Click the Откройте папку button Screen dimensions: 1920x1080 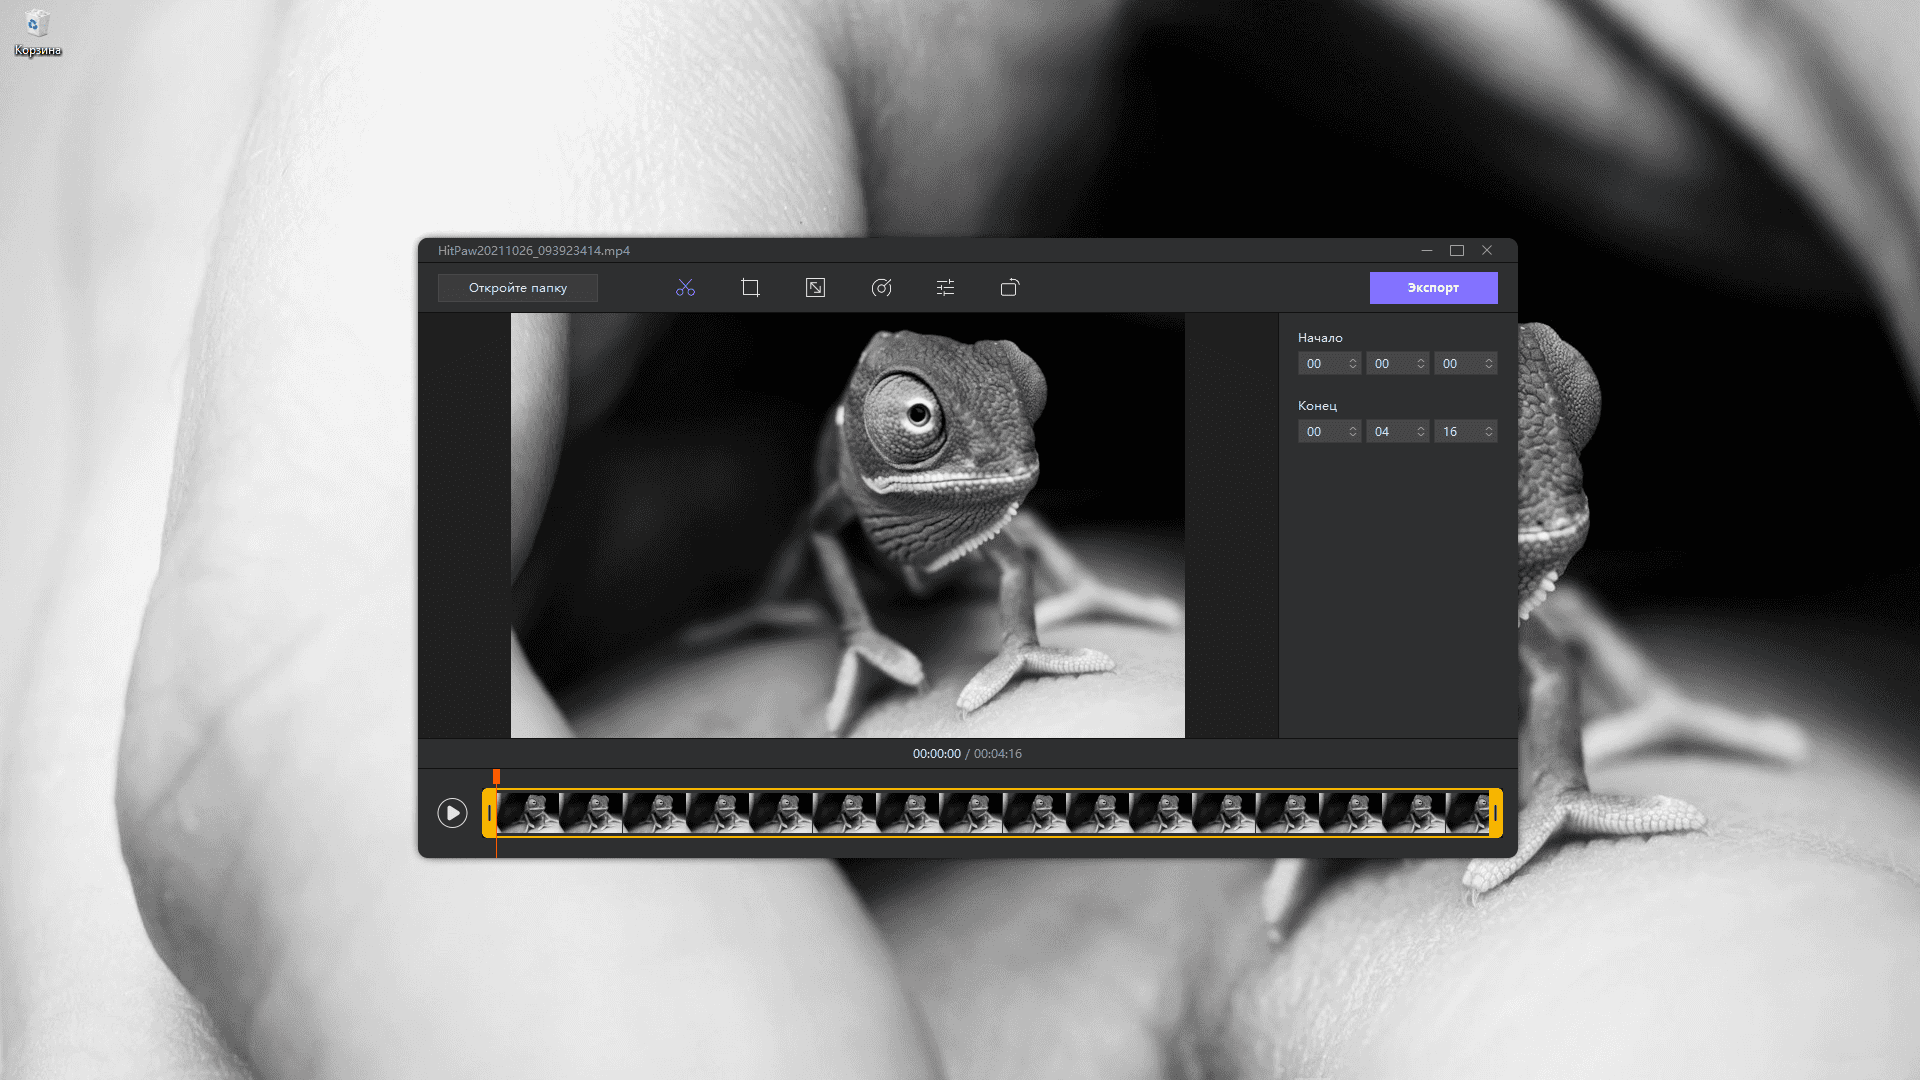(518, 288)
